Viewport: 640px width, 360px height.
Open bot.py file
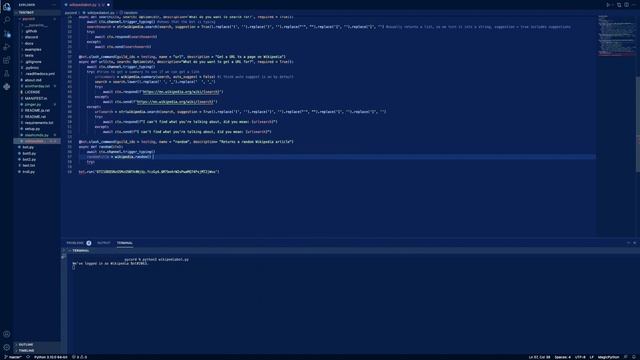[x=28, y=147]
